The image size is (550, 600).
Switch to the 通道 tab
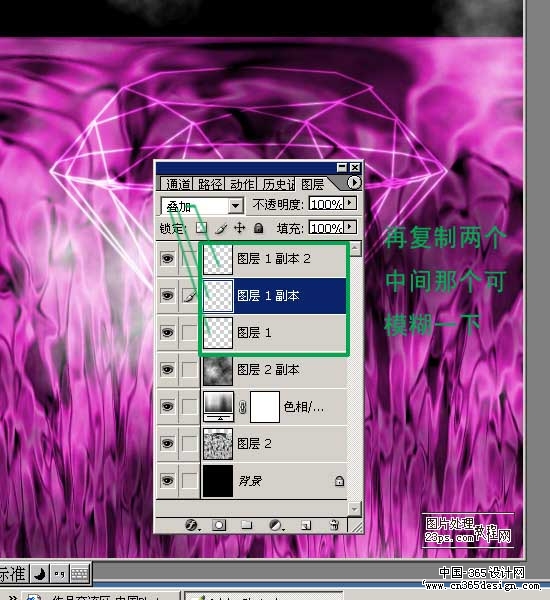click(177, 184)
